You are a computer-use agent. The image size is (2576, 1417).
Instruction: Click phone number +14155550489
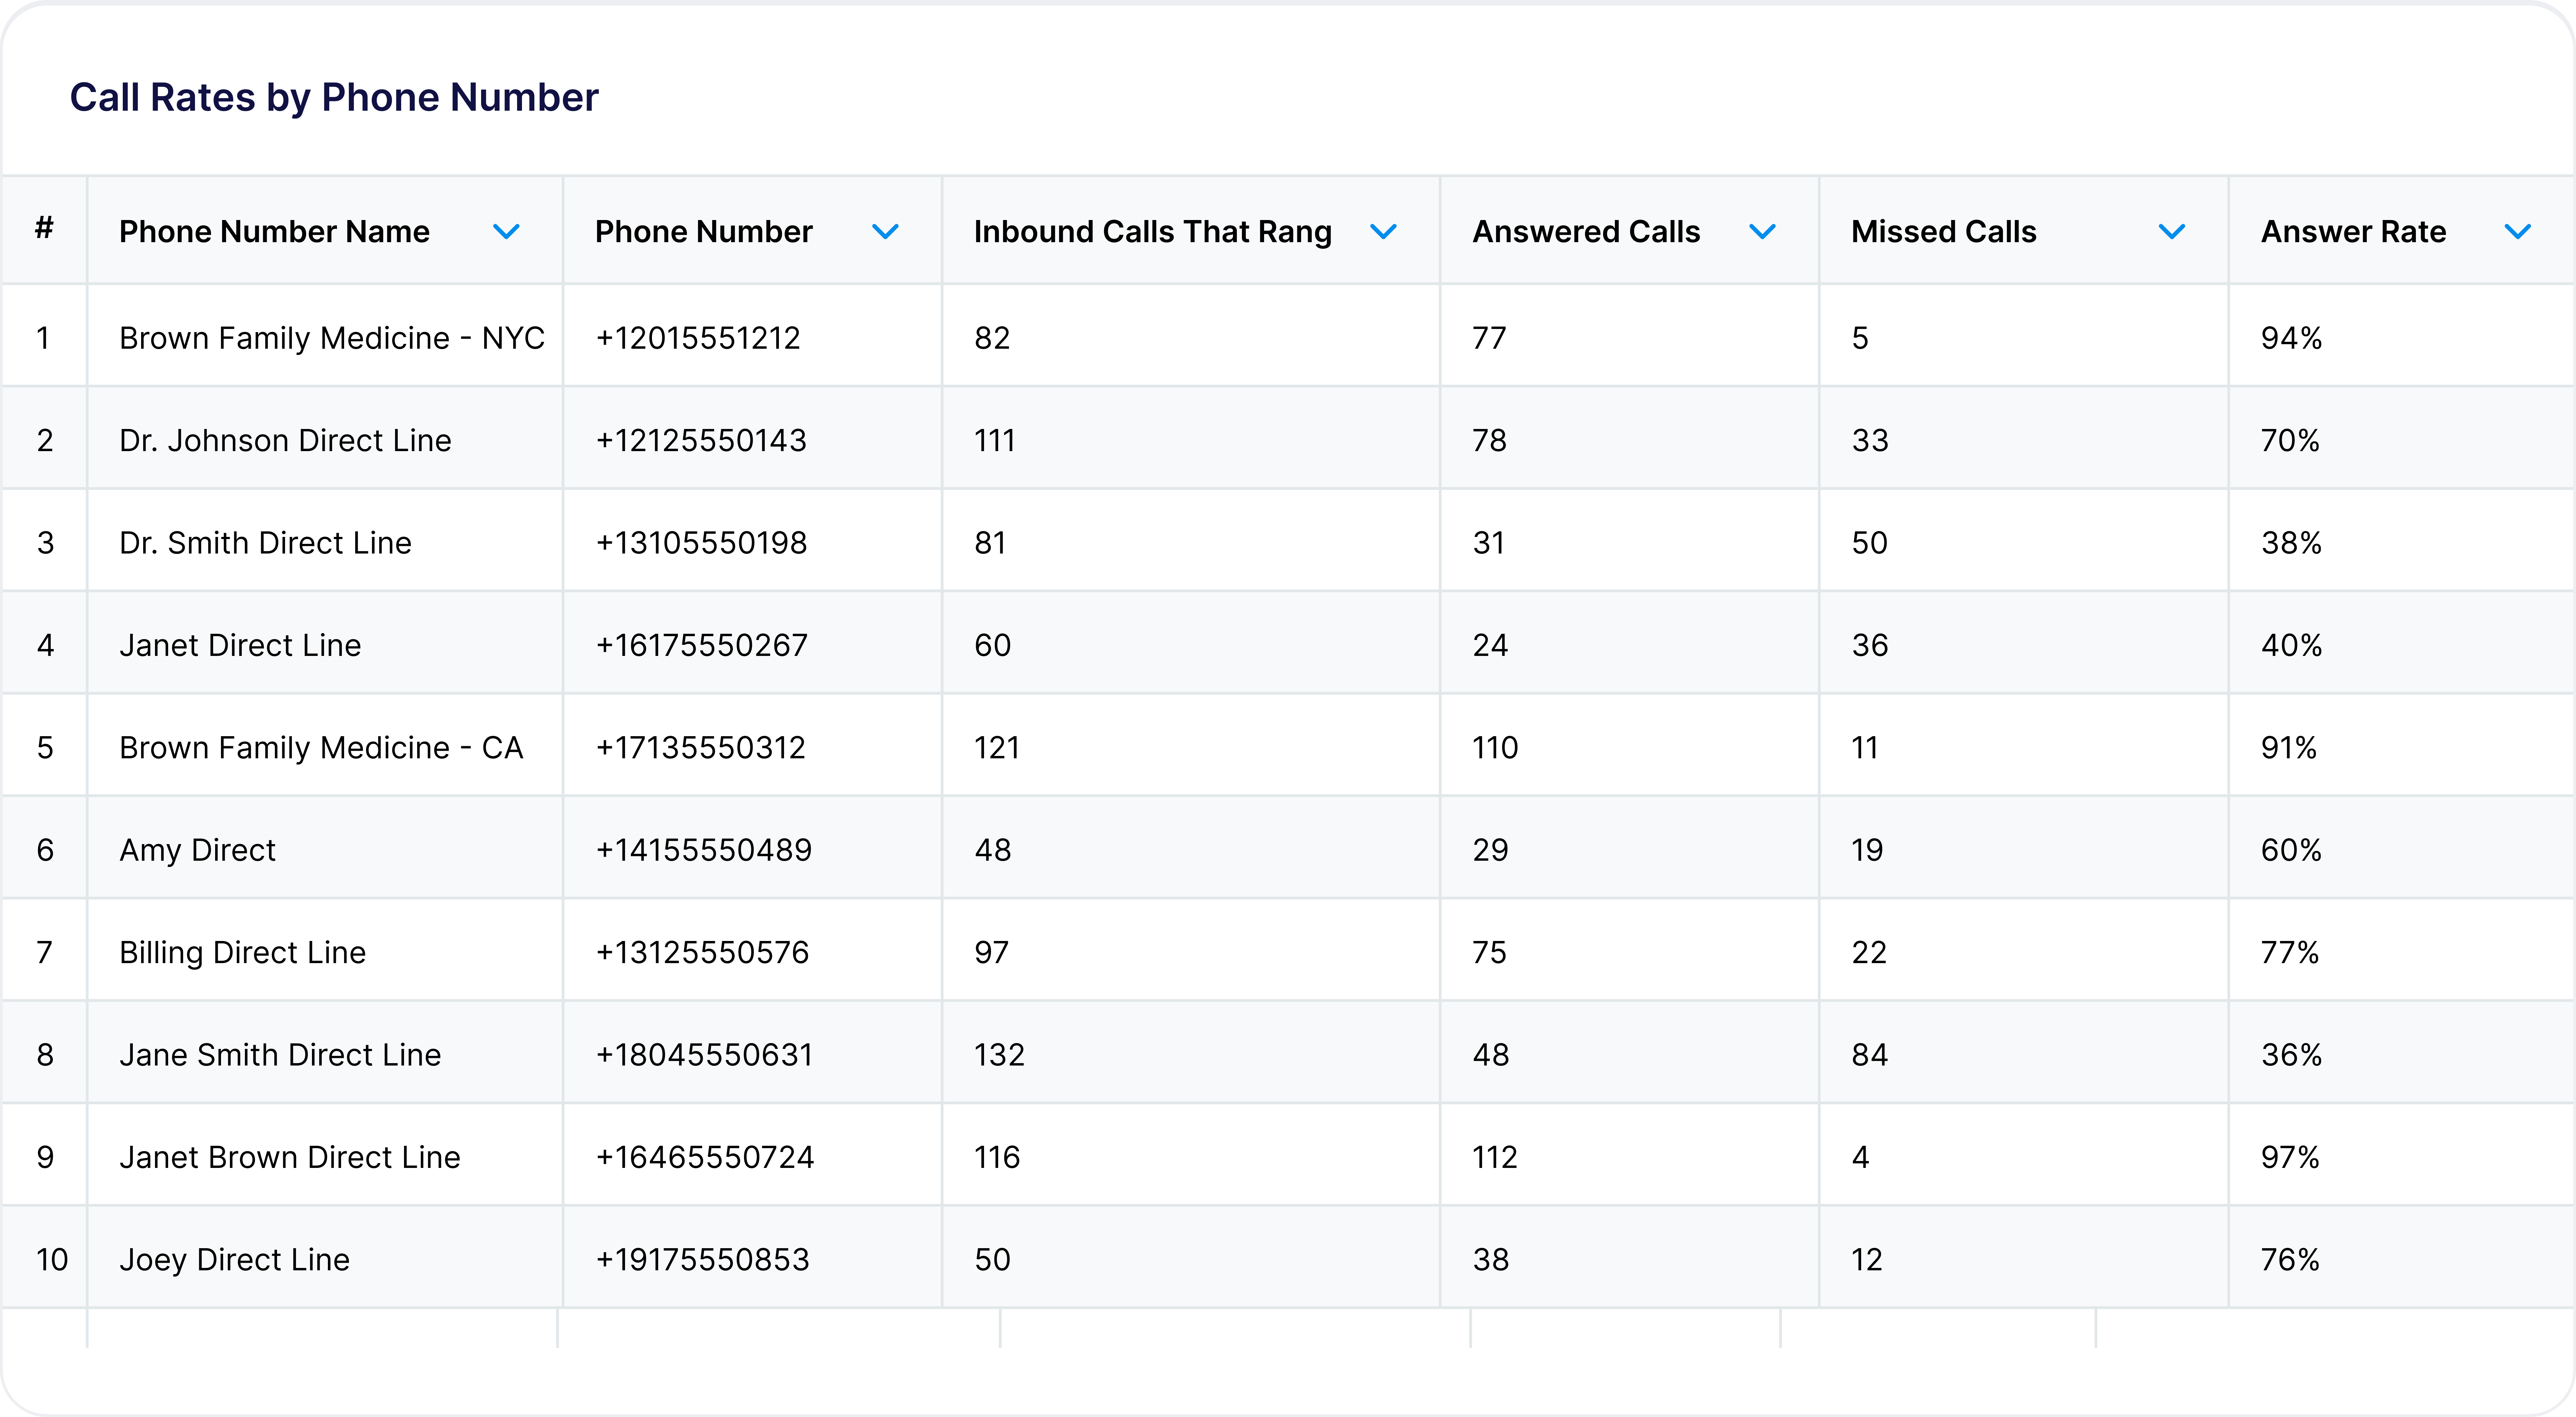coord(703,850)
